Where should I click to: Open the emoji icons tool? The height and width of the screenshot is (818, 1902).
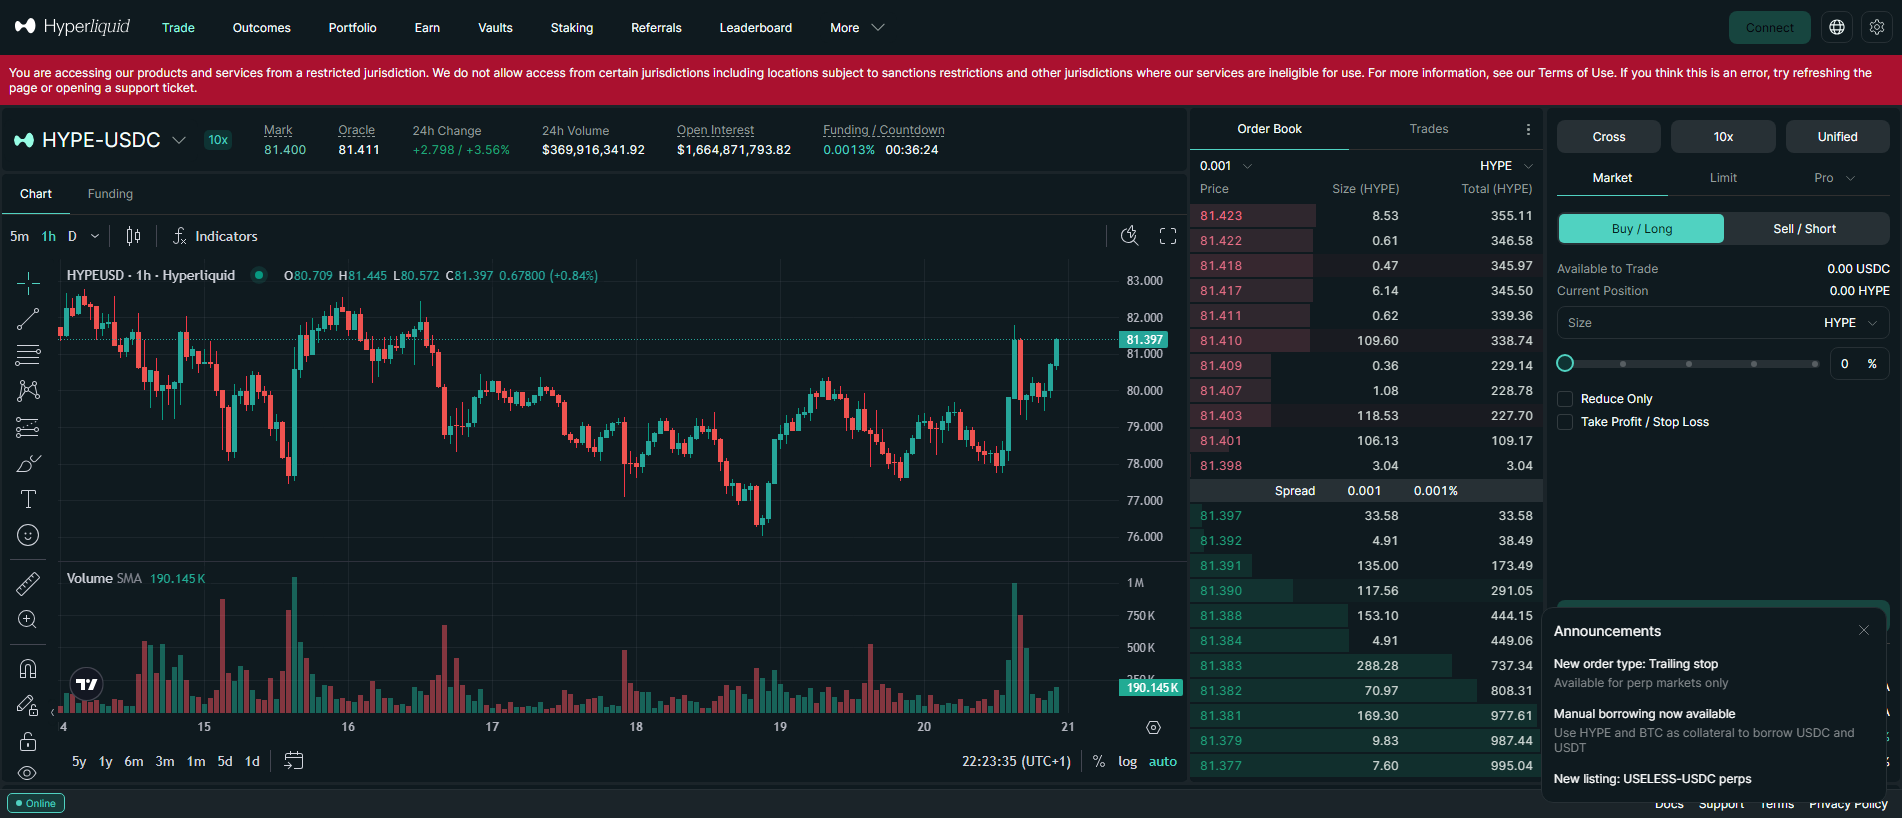pyautogui.click(x=28, y=535)
